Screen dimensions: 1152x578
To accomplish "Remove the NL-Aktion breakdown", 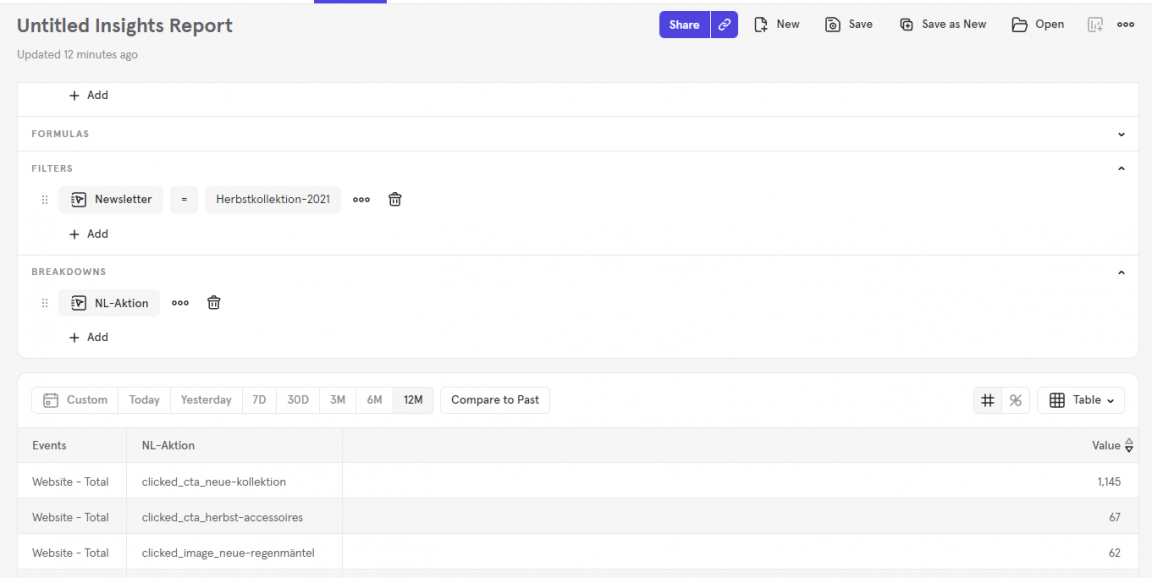I will (213, 302).
